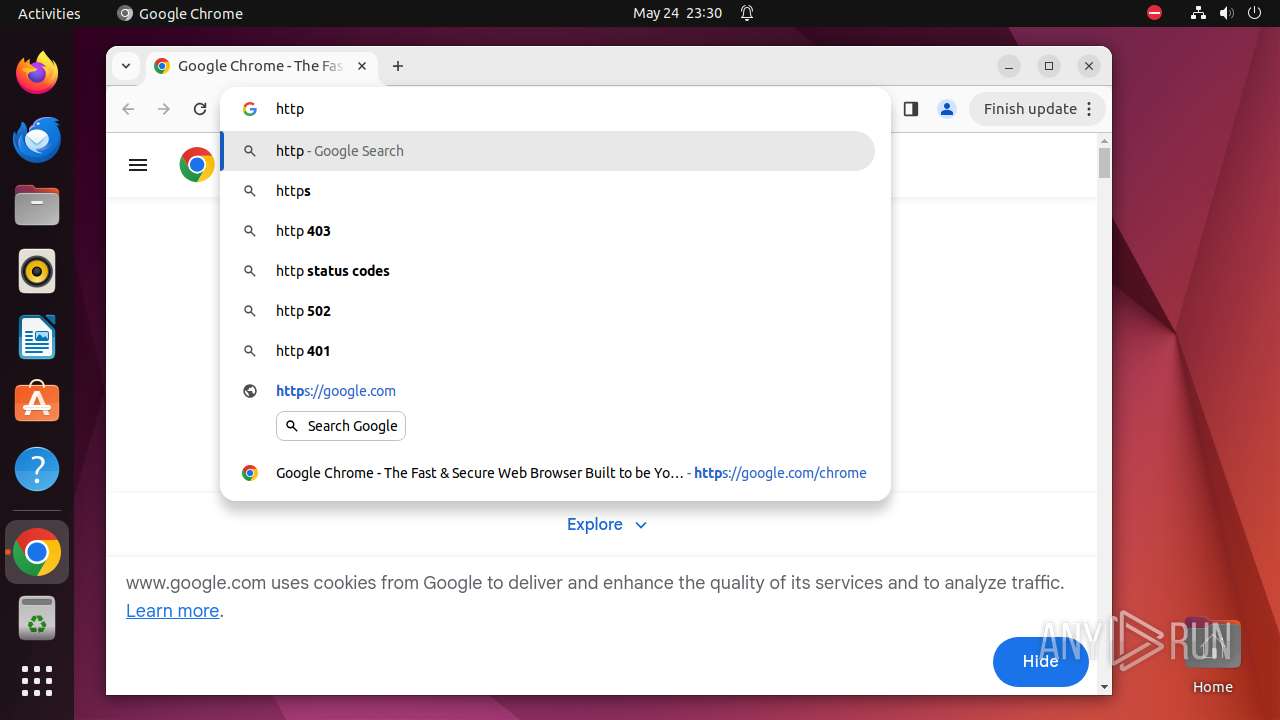Open Ubuntu Software store in dock
The width and height of the screenshot is (1280, 720).
point(37,402)
